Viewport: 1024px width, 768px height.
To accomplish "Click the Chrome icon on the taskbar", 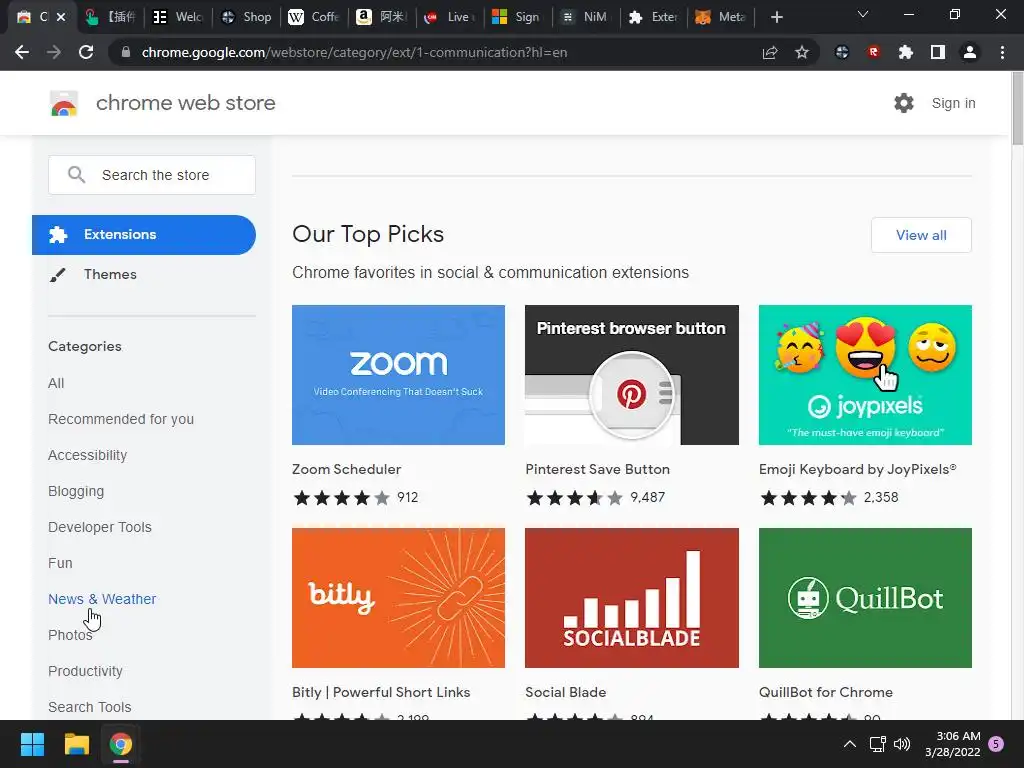I will click(x=121, y=744).
